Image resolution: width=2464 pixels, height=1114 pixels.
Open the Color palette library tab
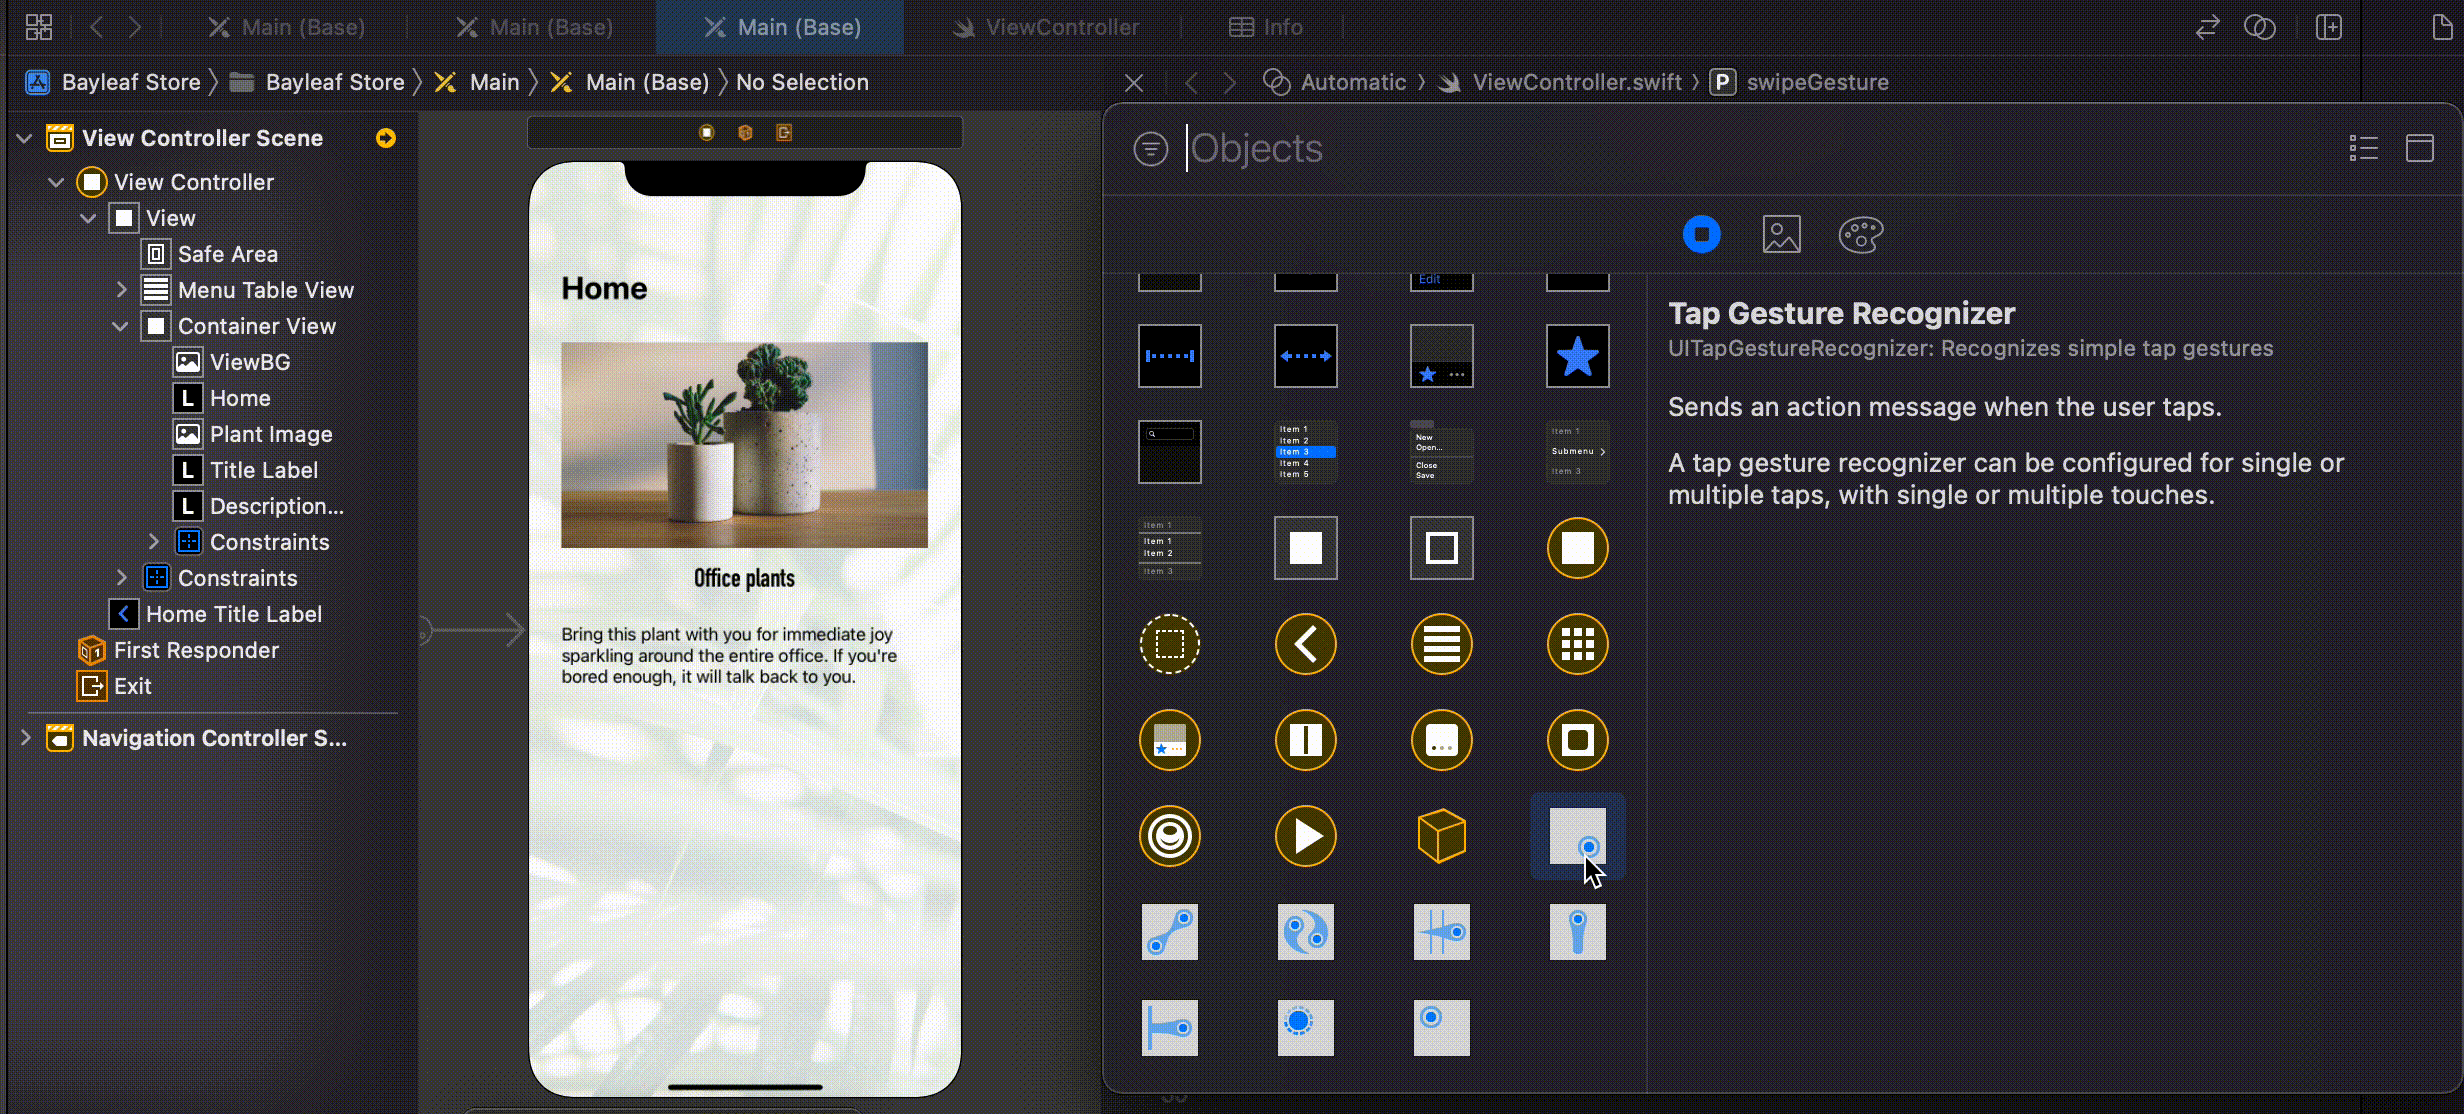[1860, 235]
